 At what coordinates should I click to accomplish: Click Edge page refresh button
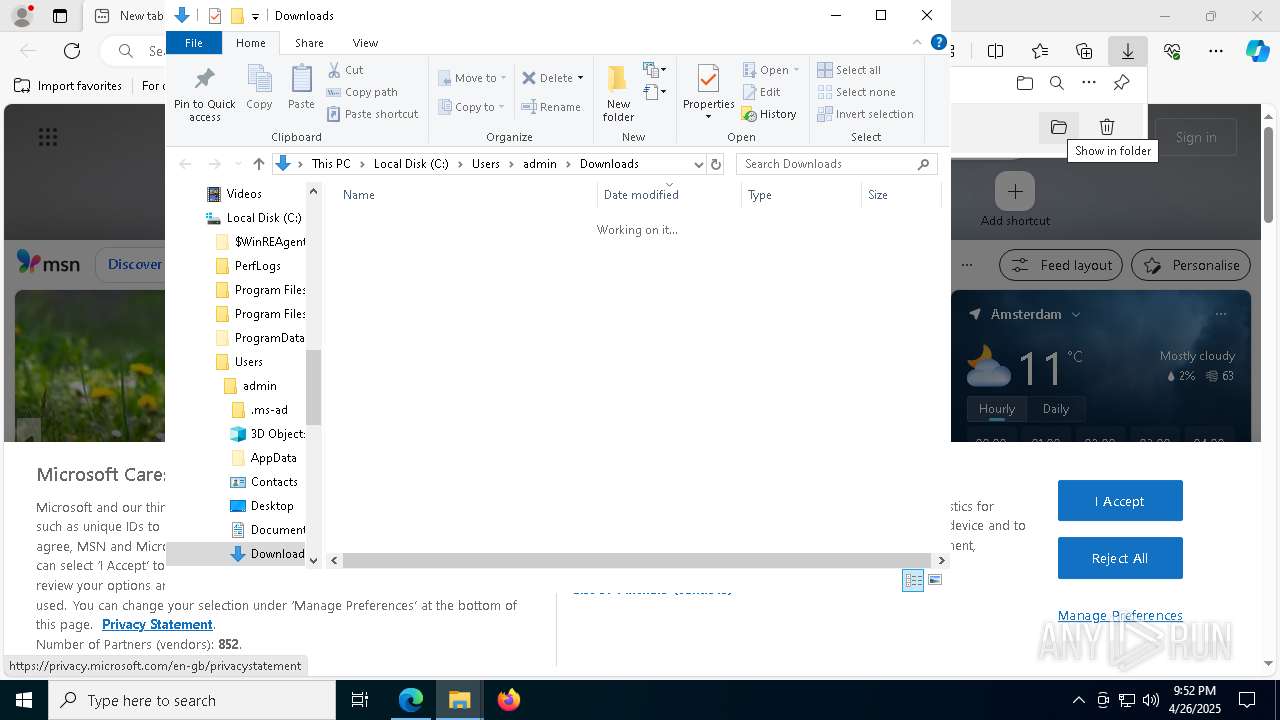tap(72, 51)
